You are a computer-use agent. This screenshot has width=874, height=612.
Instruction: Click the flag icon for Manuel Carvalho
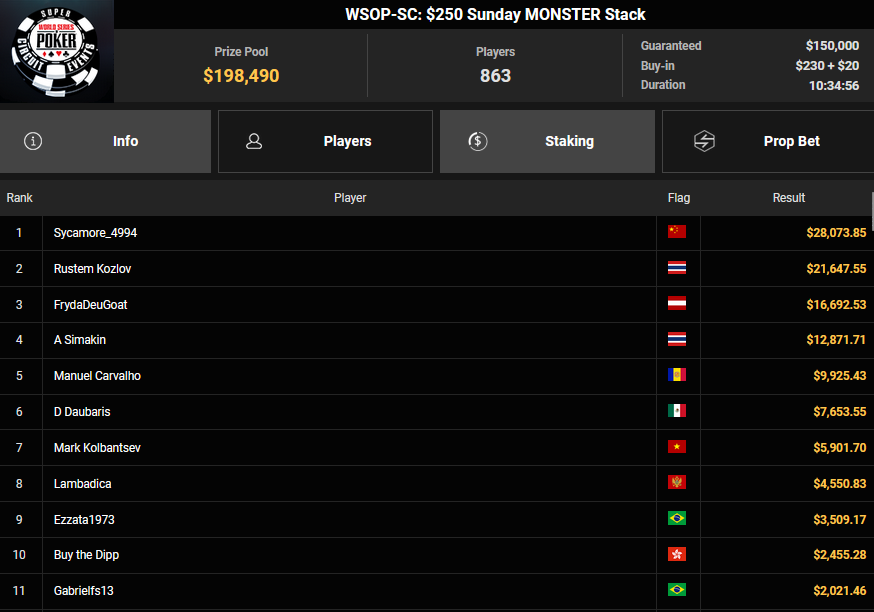pos(677,376)
